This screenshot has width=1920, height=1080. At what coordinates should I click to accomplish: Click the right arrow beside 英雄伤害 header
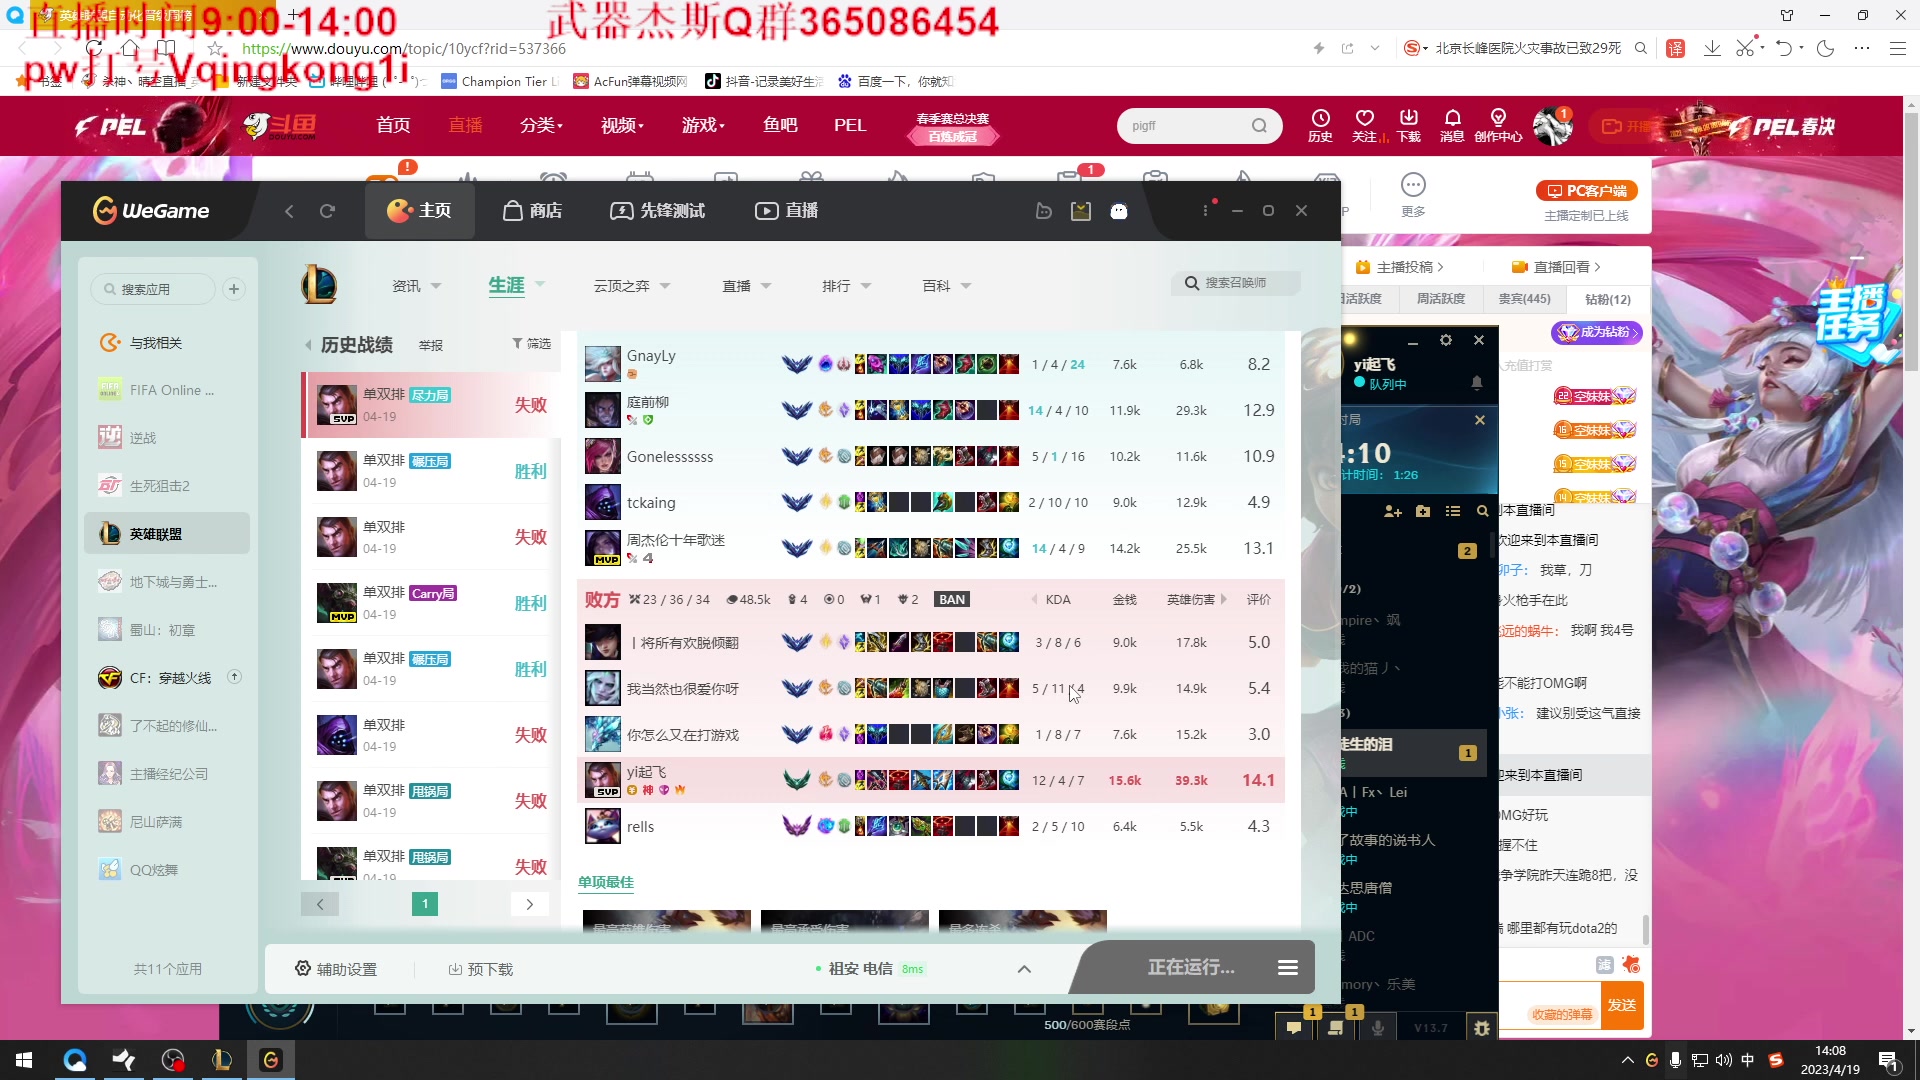pos(1223,600)
